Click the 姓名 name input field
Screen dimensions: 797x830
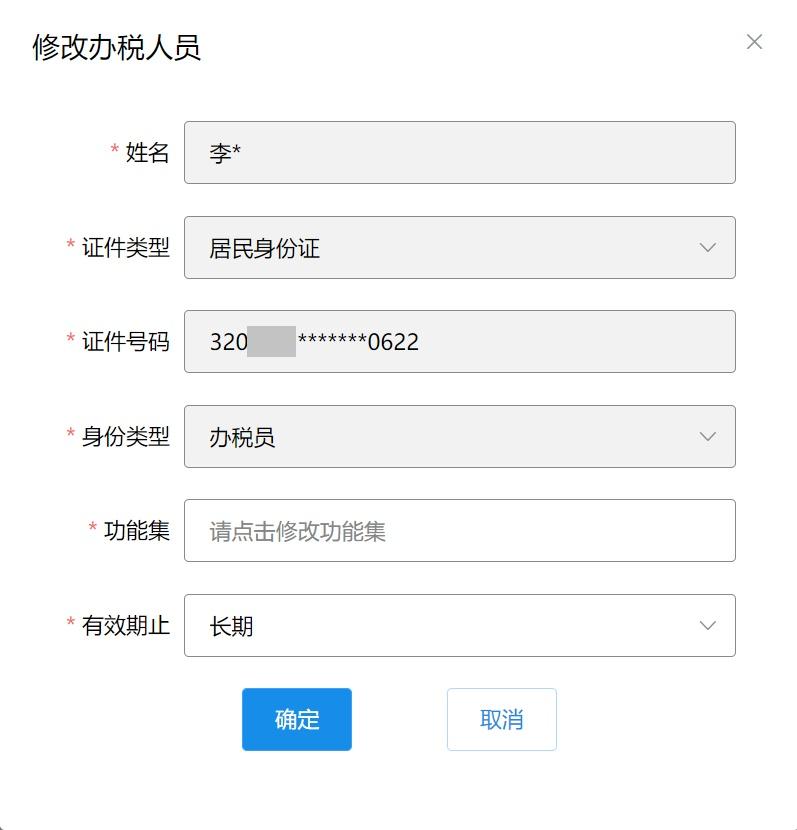coord(459,153)
